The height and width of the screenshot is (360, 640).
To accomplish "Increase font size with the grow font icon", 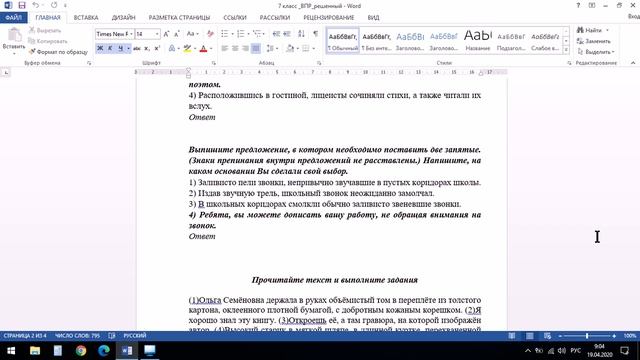I will point(167,34).
